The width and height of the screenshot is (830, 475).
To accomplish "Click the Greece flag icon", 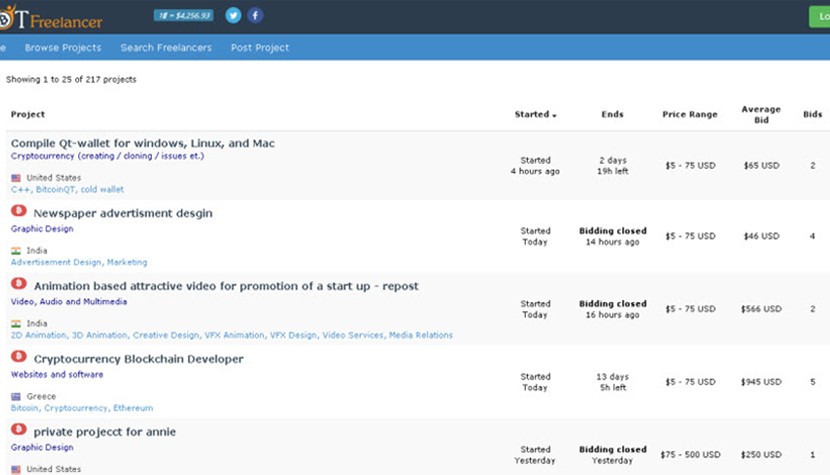I will 16,396.
